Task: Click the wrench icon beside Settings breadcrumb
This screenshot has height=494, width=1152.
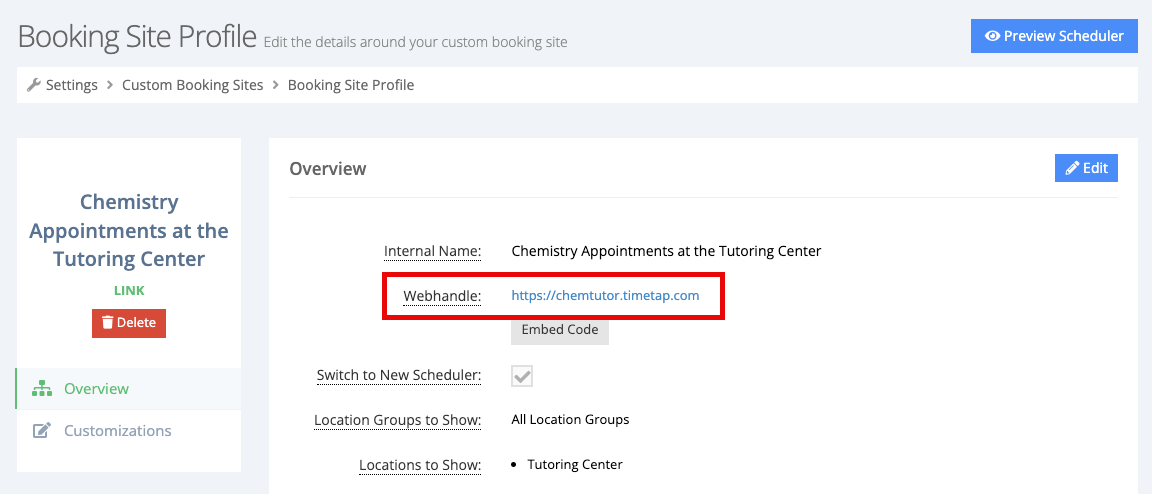Action: [x=33, y=85]
